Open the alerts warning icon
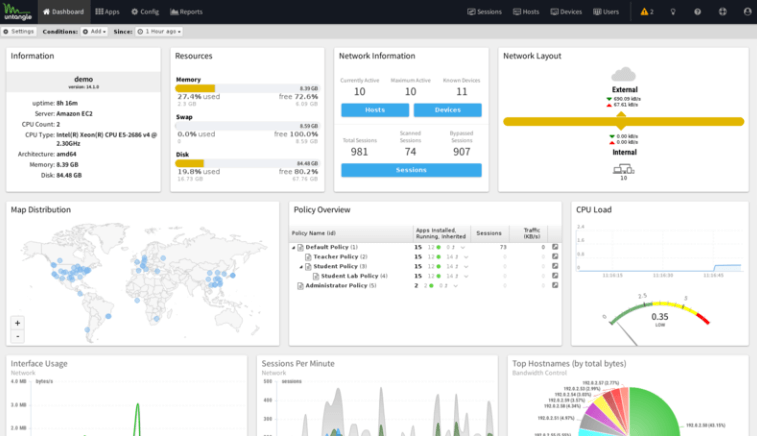This screenshot has height=436, width=757. click(x=647, y=12)
